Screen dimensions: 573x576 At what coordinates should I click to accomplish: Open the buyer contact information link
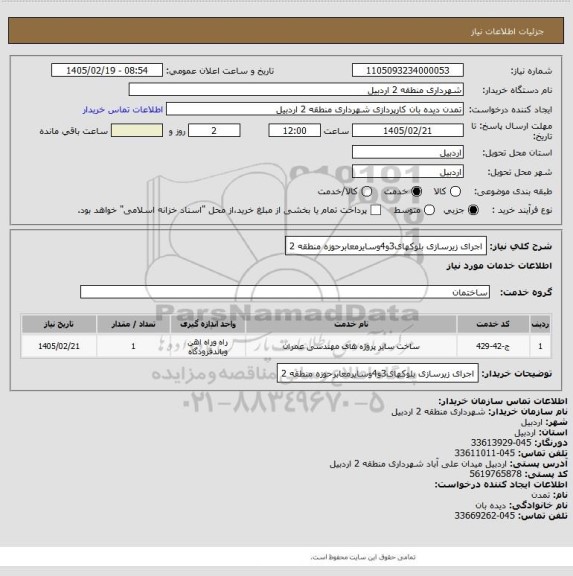point(123,109)
